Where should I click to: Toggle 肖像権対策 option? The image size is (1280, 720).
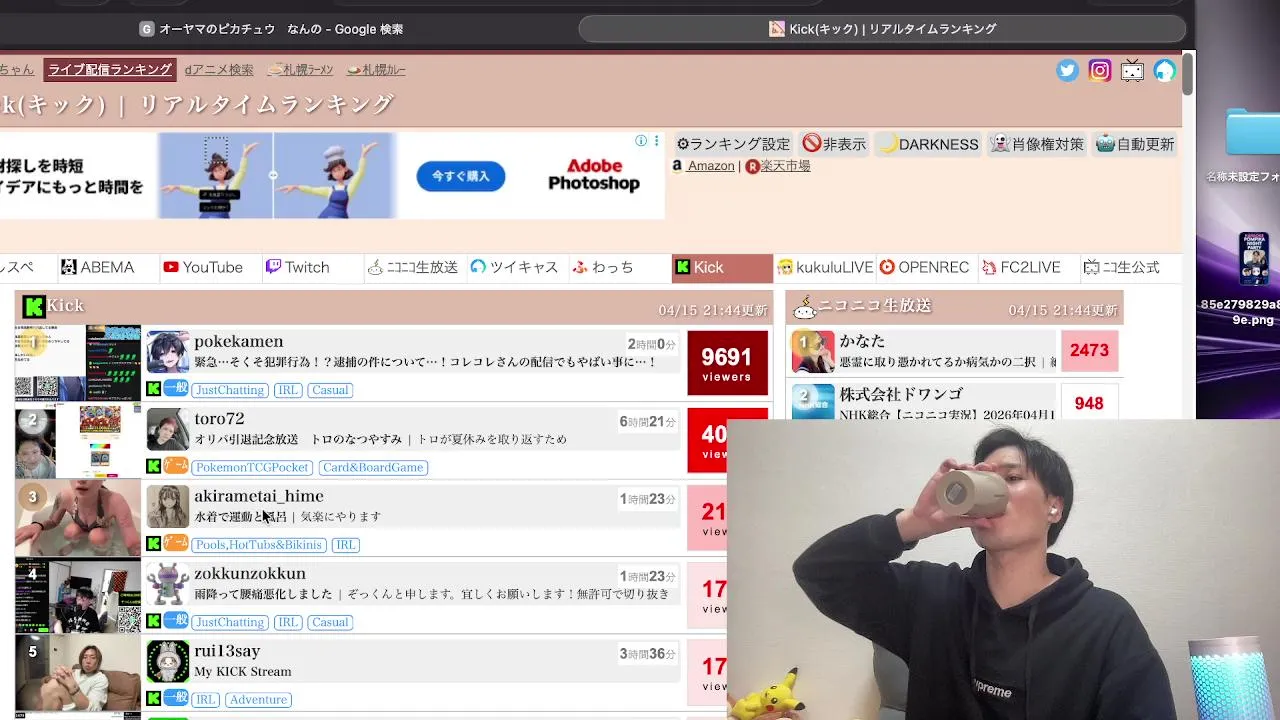pos(1037,144)
